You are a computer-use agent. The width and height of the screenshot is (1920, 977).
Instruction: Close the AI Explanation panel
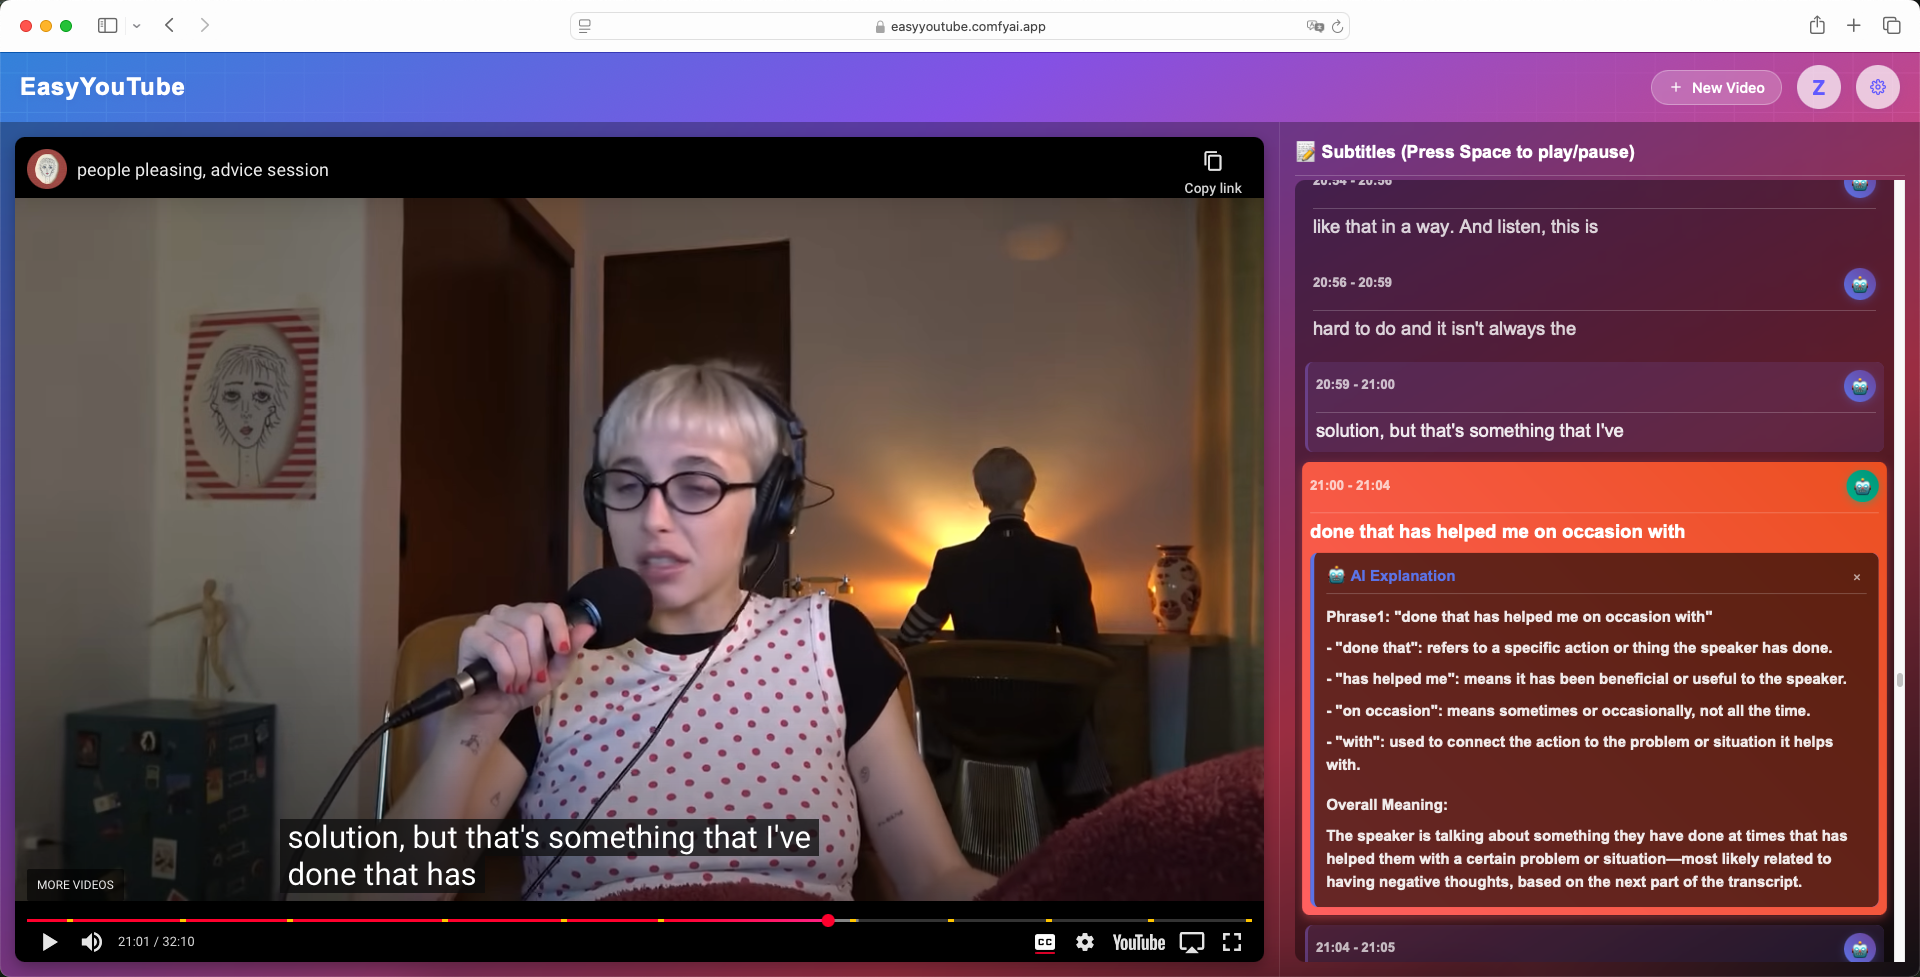click(x=1857, y=577)
